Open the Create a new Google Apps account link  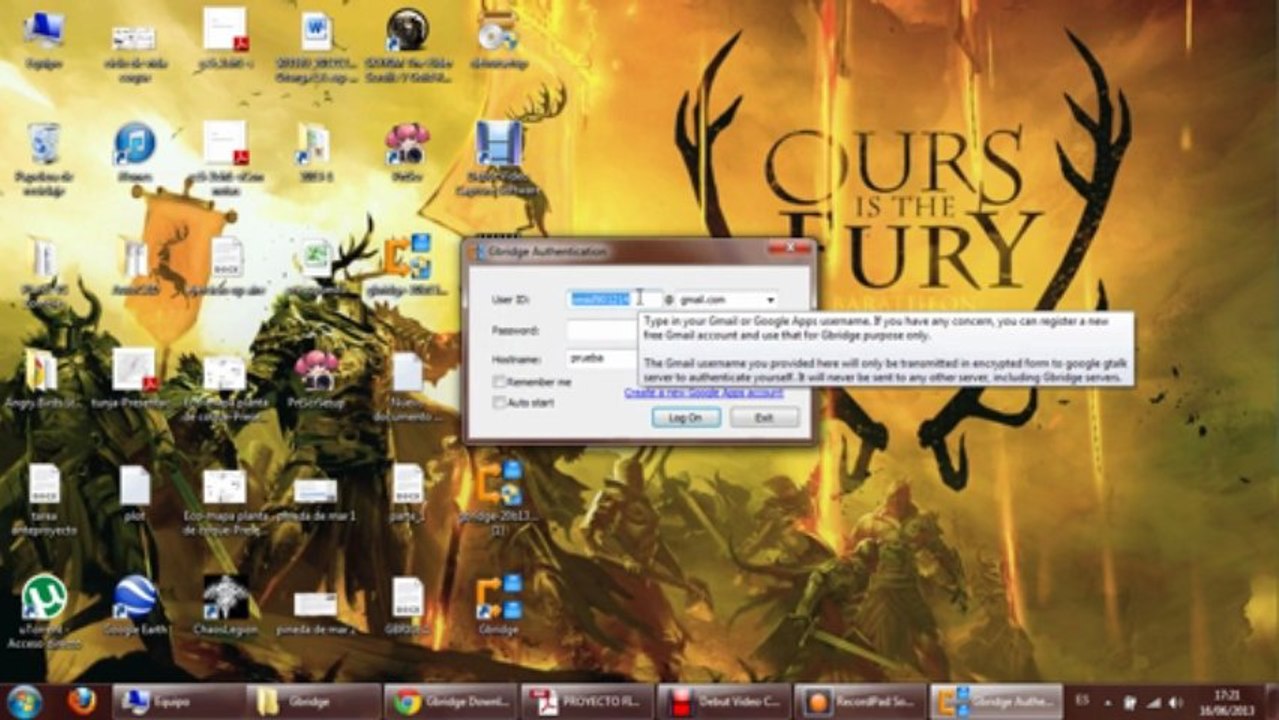[x=703, y=393]
